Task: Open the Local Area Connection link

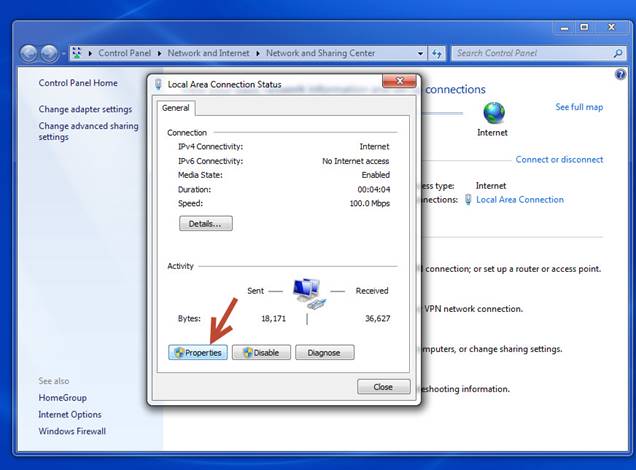Action: tap(520, 200)
